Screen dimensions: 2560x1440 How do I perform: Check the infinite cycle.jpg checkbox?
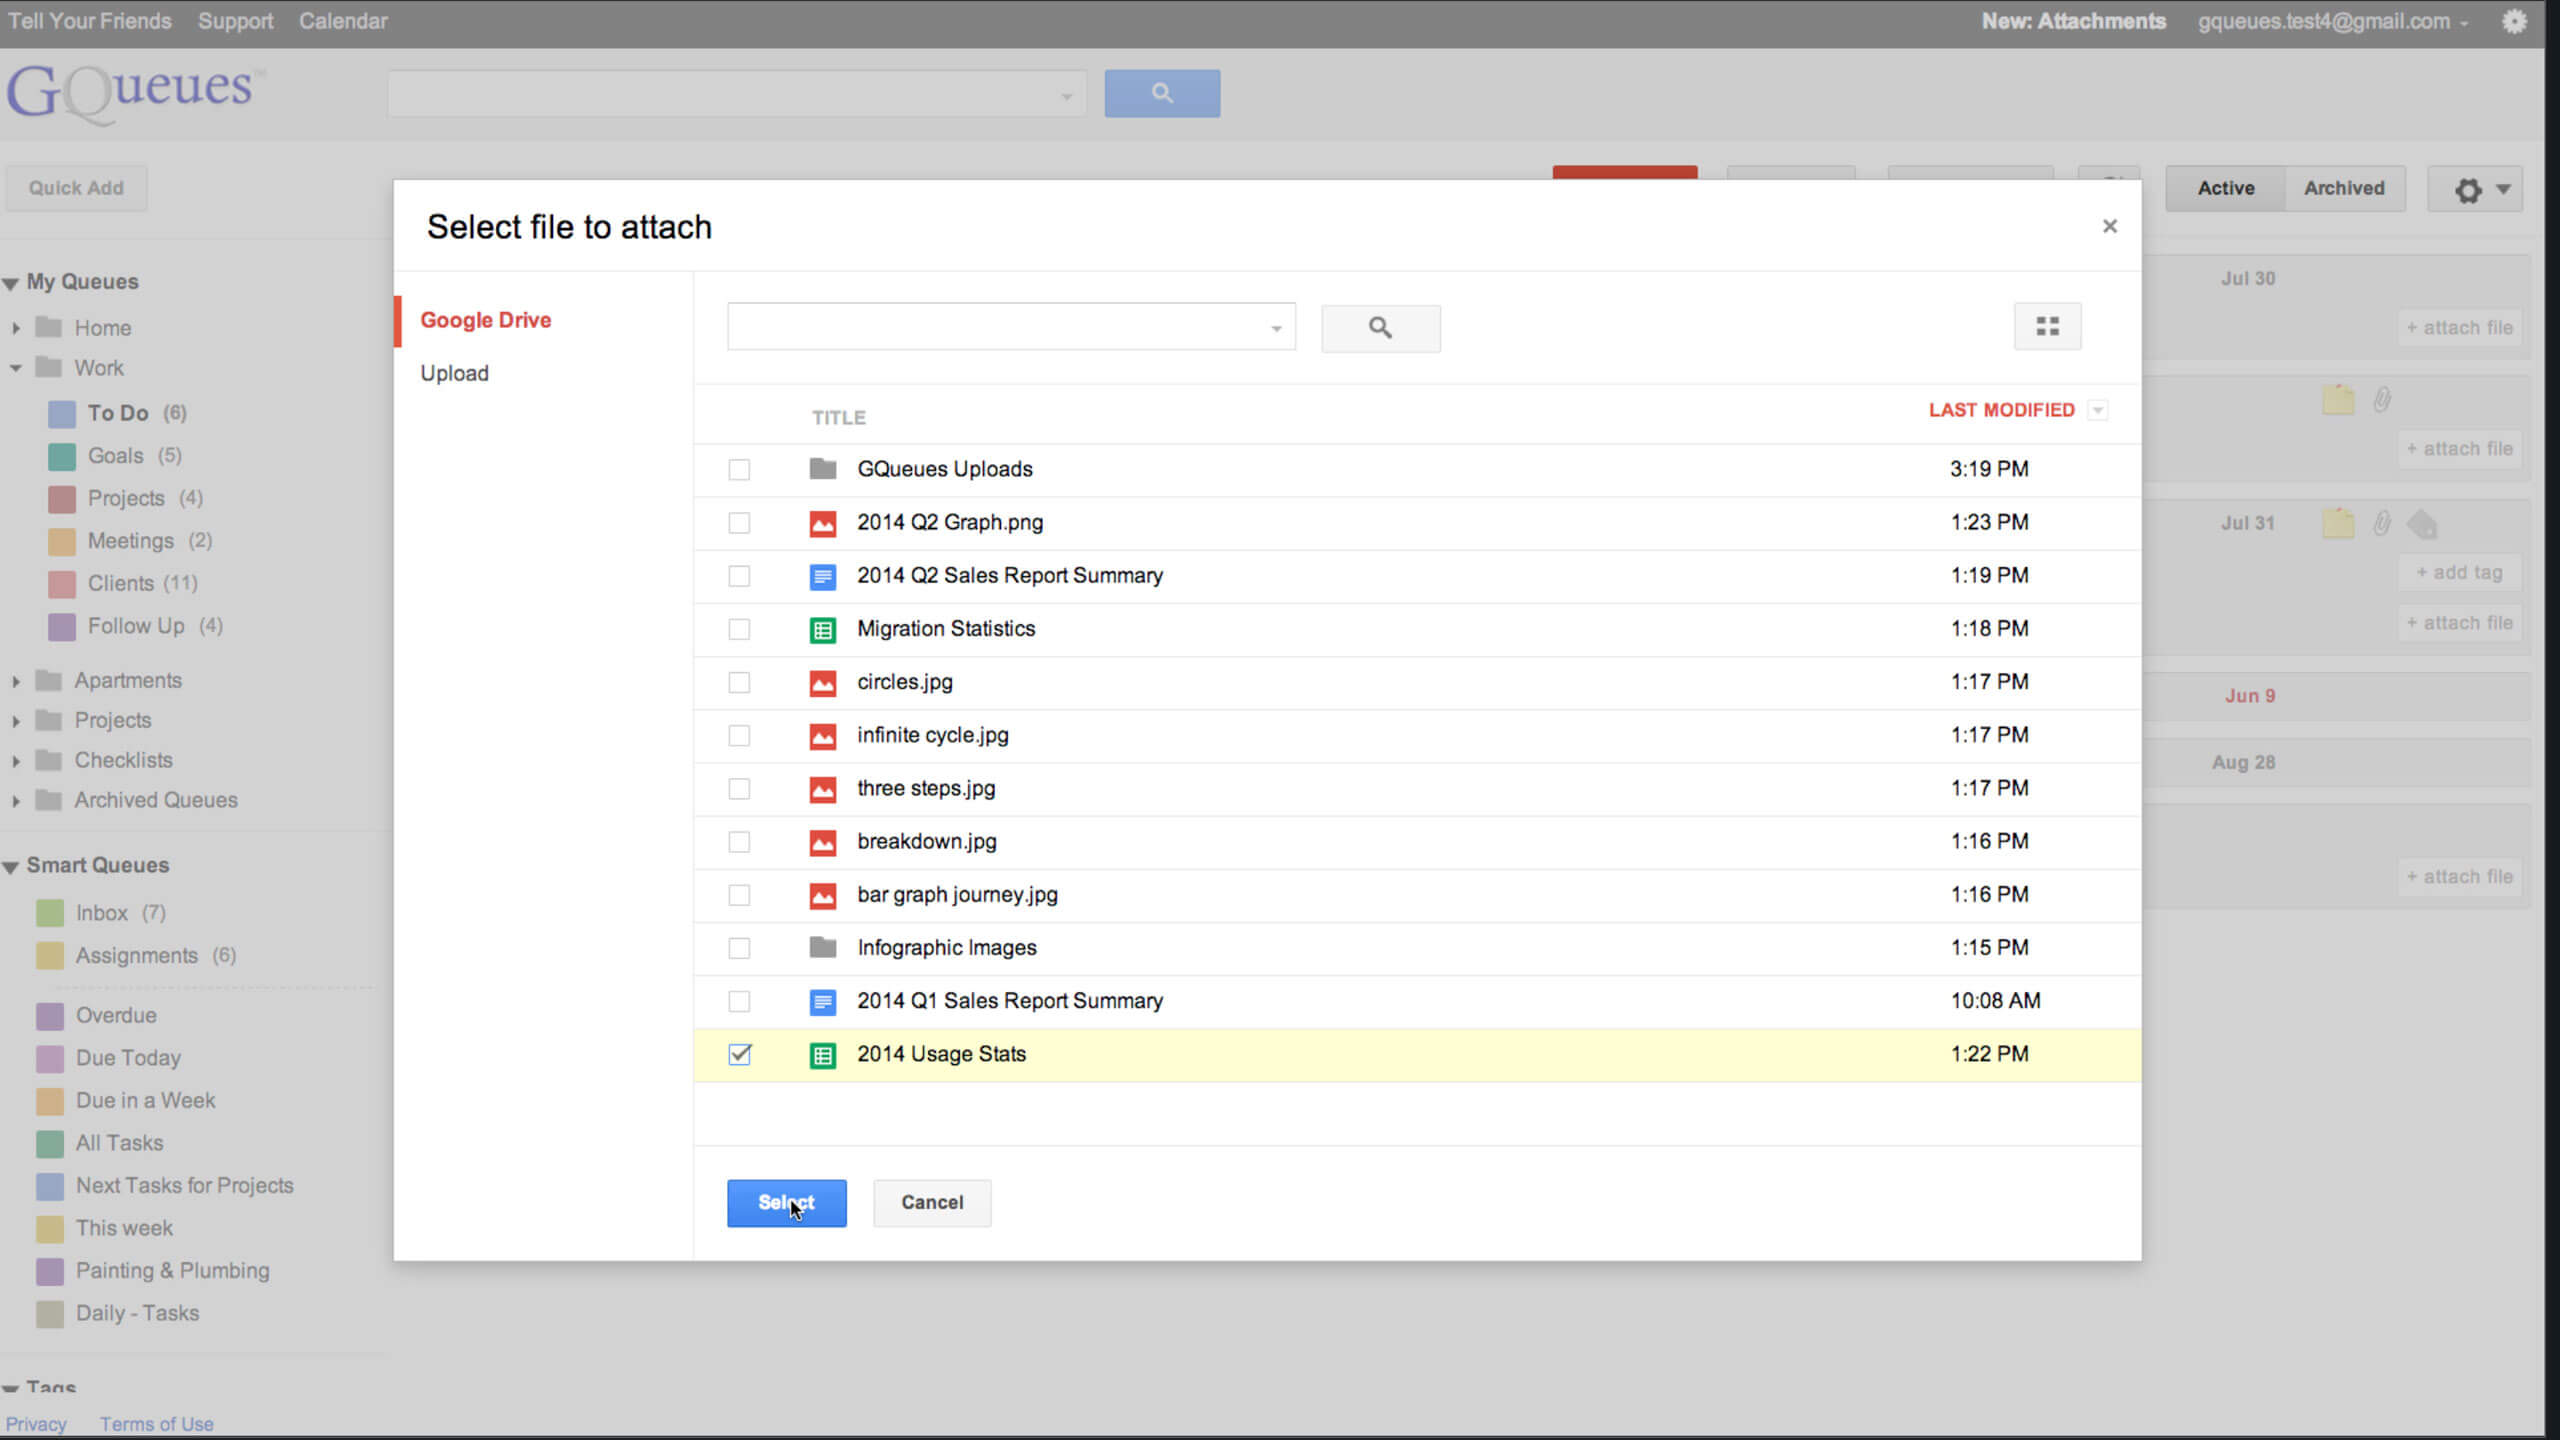click(739, 736)
